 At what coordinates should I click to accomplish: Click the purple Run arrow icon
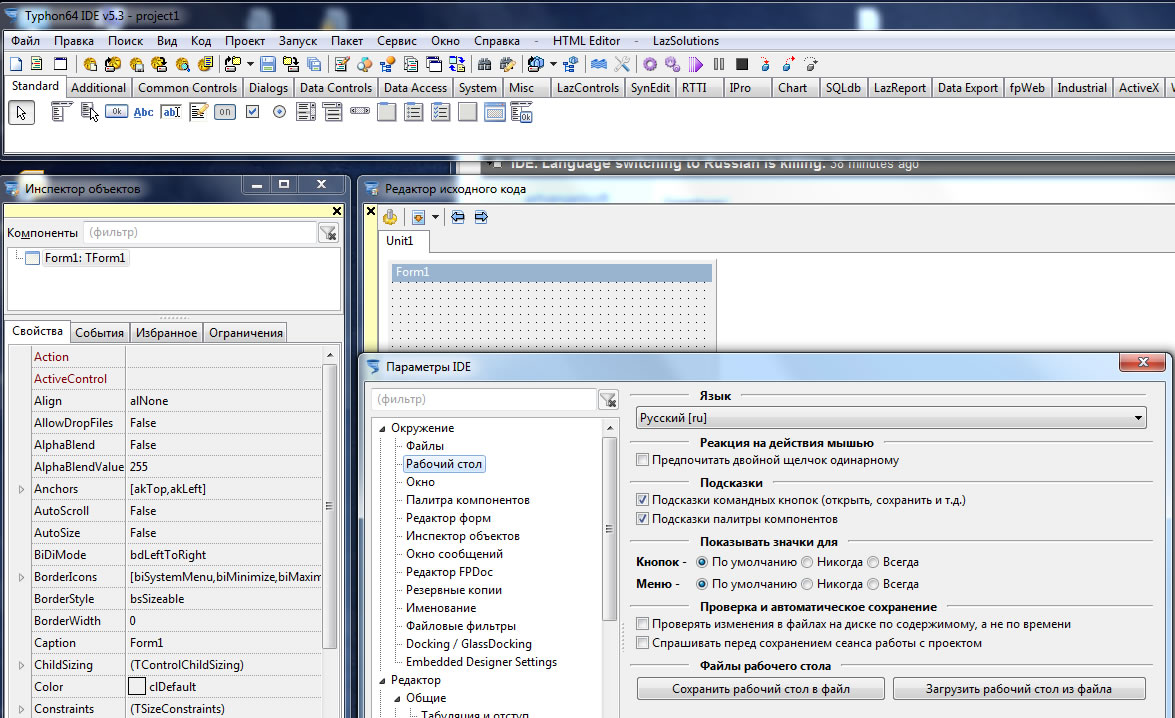[x=695, y=64]
